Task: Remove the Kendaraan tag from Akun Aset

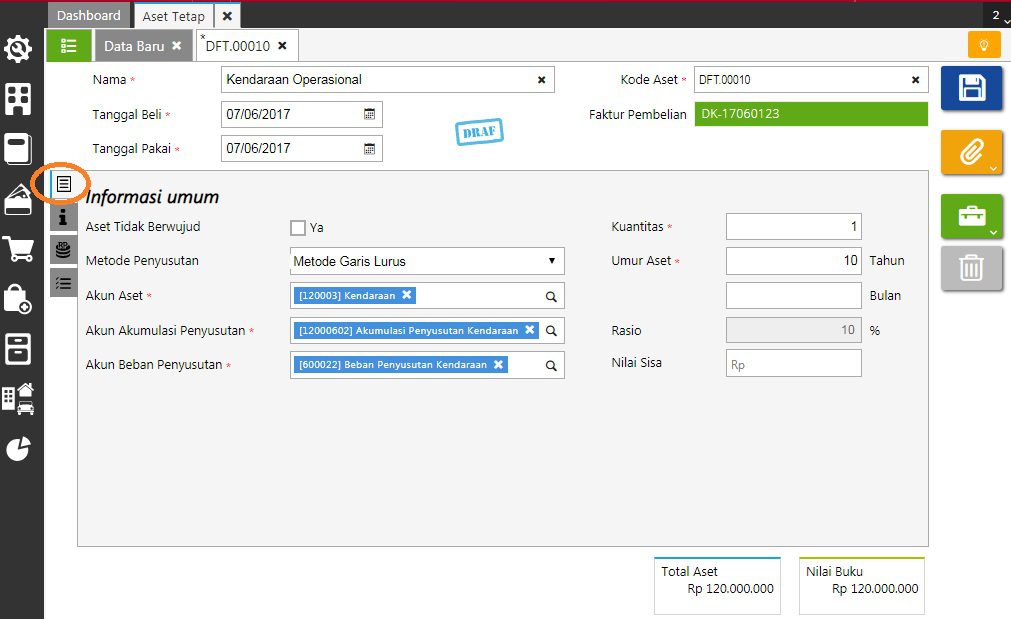Action: pos(407,295)
